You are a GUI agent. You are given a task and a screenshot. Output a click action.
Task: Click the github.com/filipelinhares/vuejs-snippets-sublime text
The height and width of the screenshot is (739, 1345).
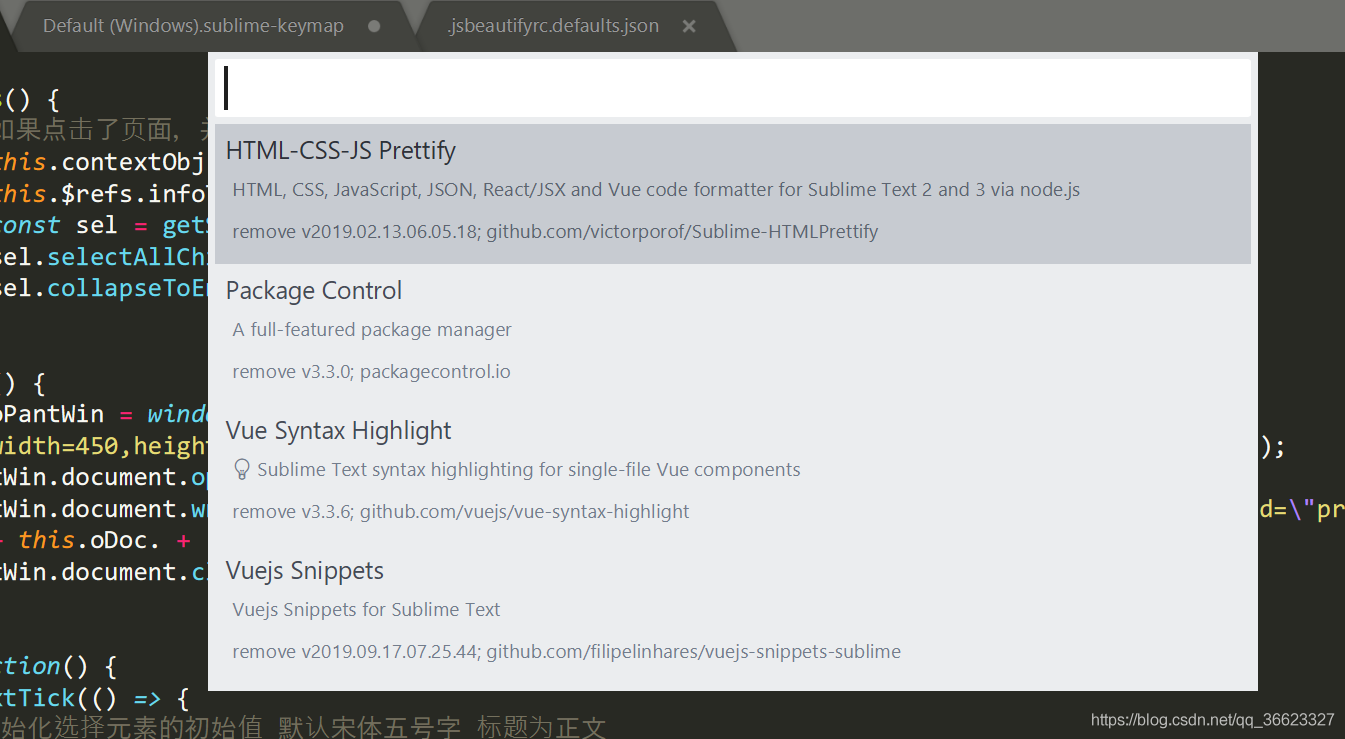coord(693,652)
